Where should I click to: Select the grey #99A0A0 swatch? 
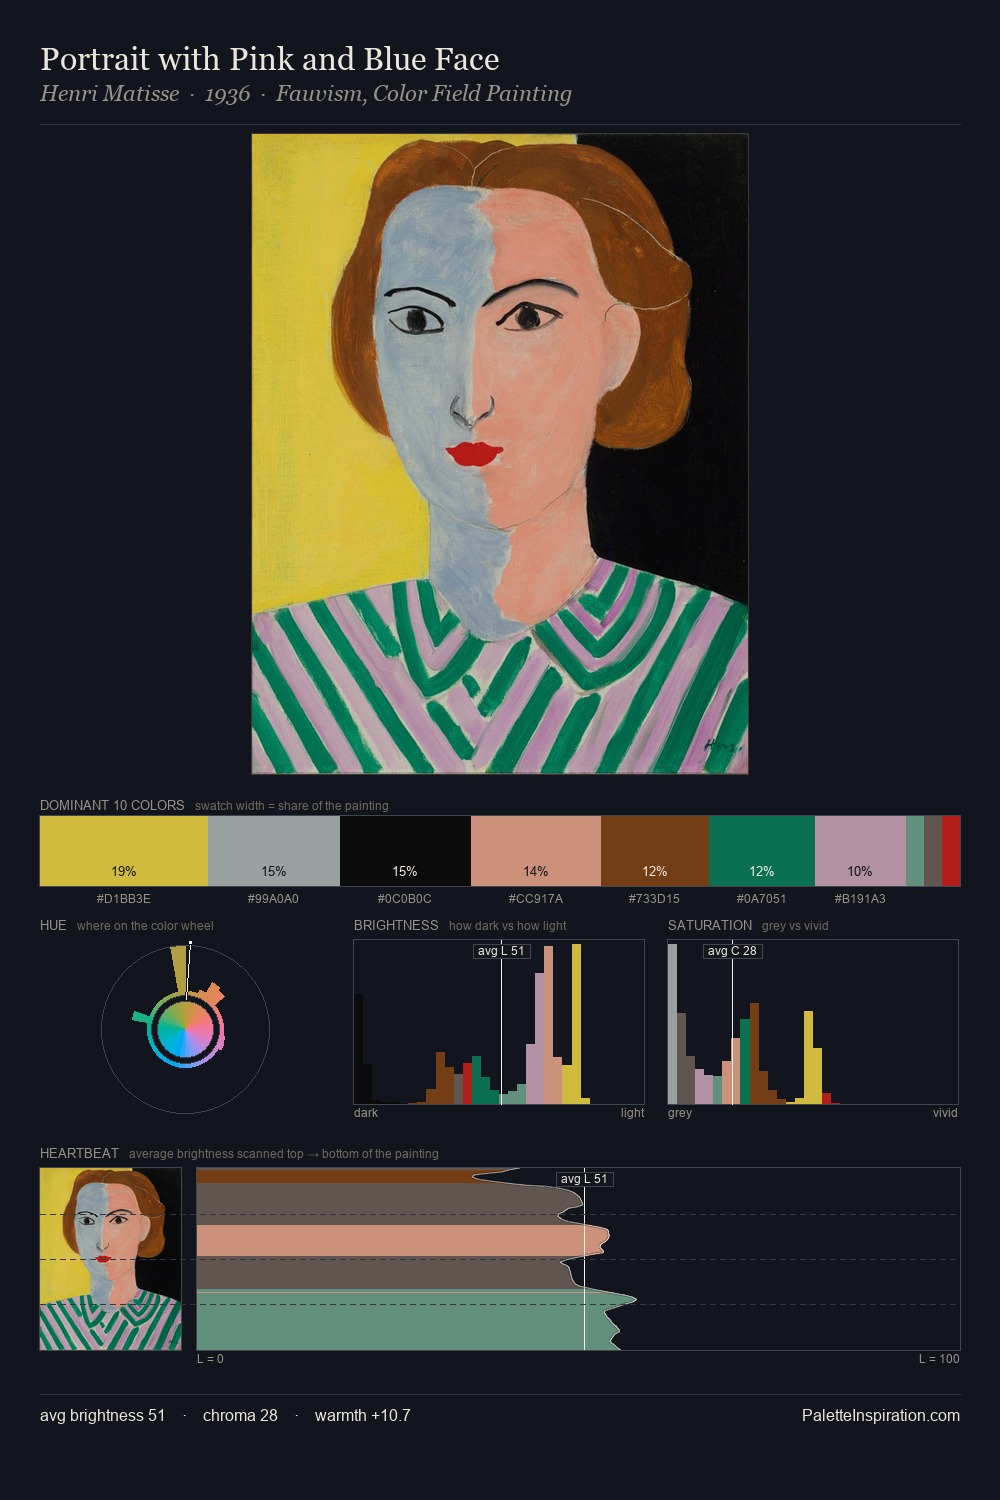pos(274,851)
